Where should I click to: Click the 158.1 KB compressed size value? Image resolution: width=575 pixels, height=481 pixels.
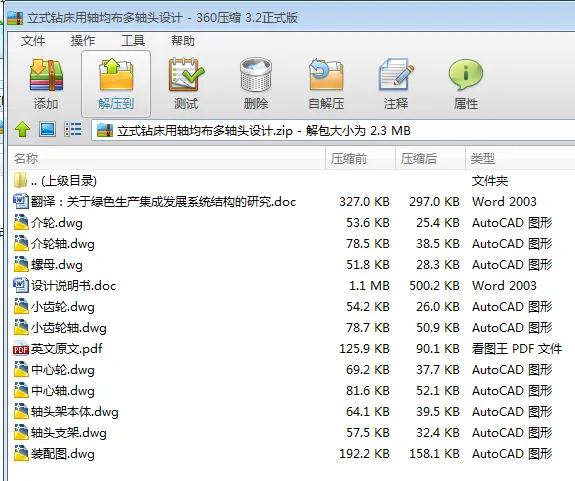(x=434, y=454)
